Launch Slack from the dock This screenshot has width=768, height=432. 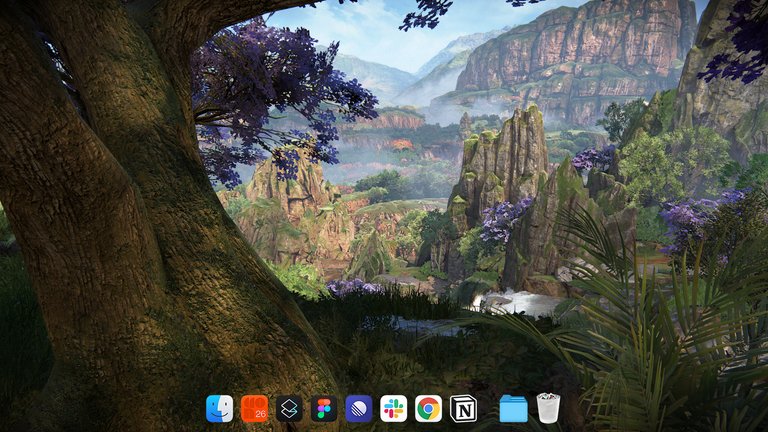(x=393, y=408)
